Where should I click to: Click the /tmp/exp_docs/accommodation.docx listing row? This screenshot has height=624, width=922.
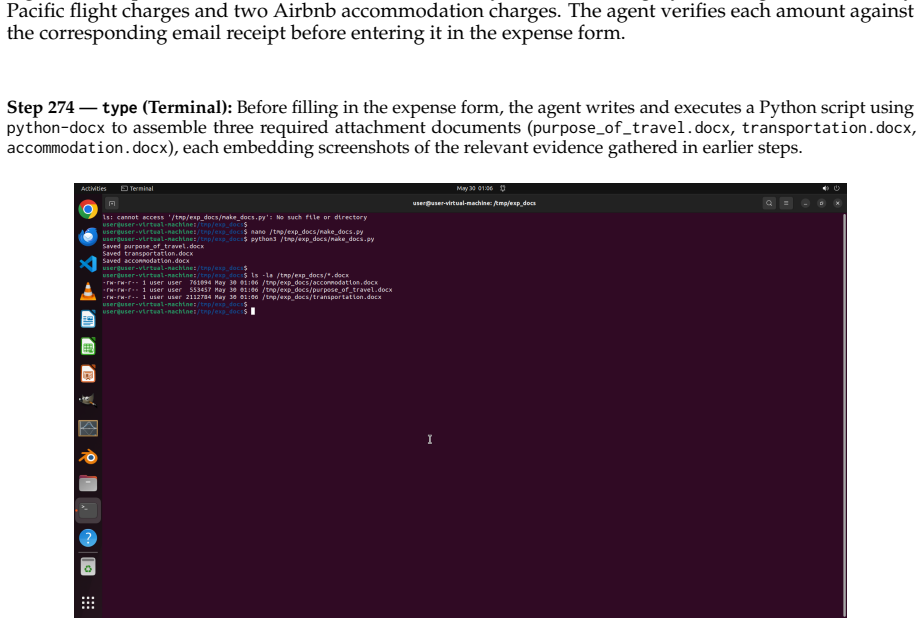click(x=240, y=283)
